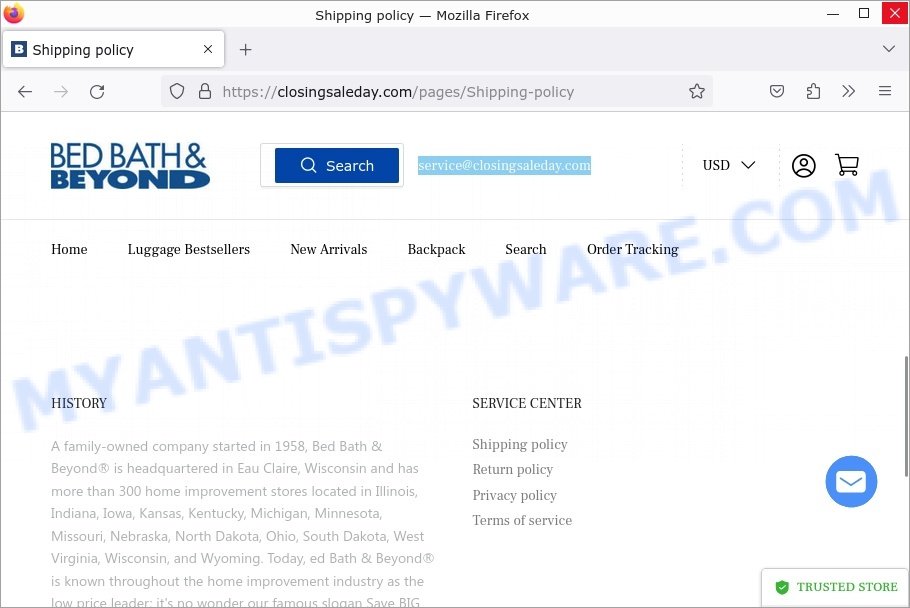Open Return policy footer link
This screenshot has width=910, height=608.
(x=512, y=469)
